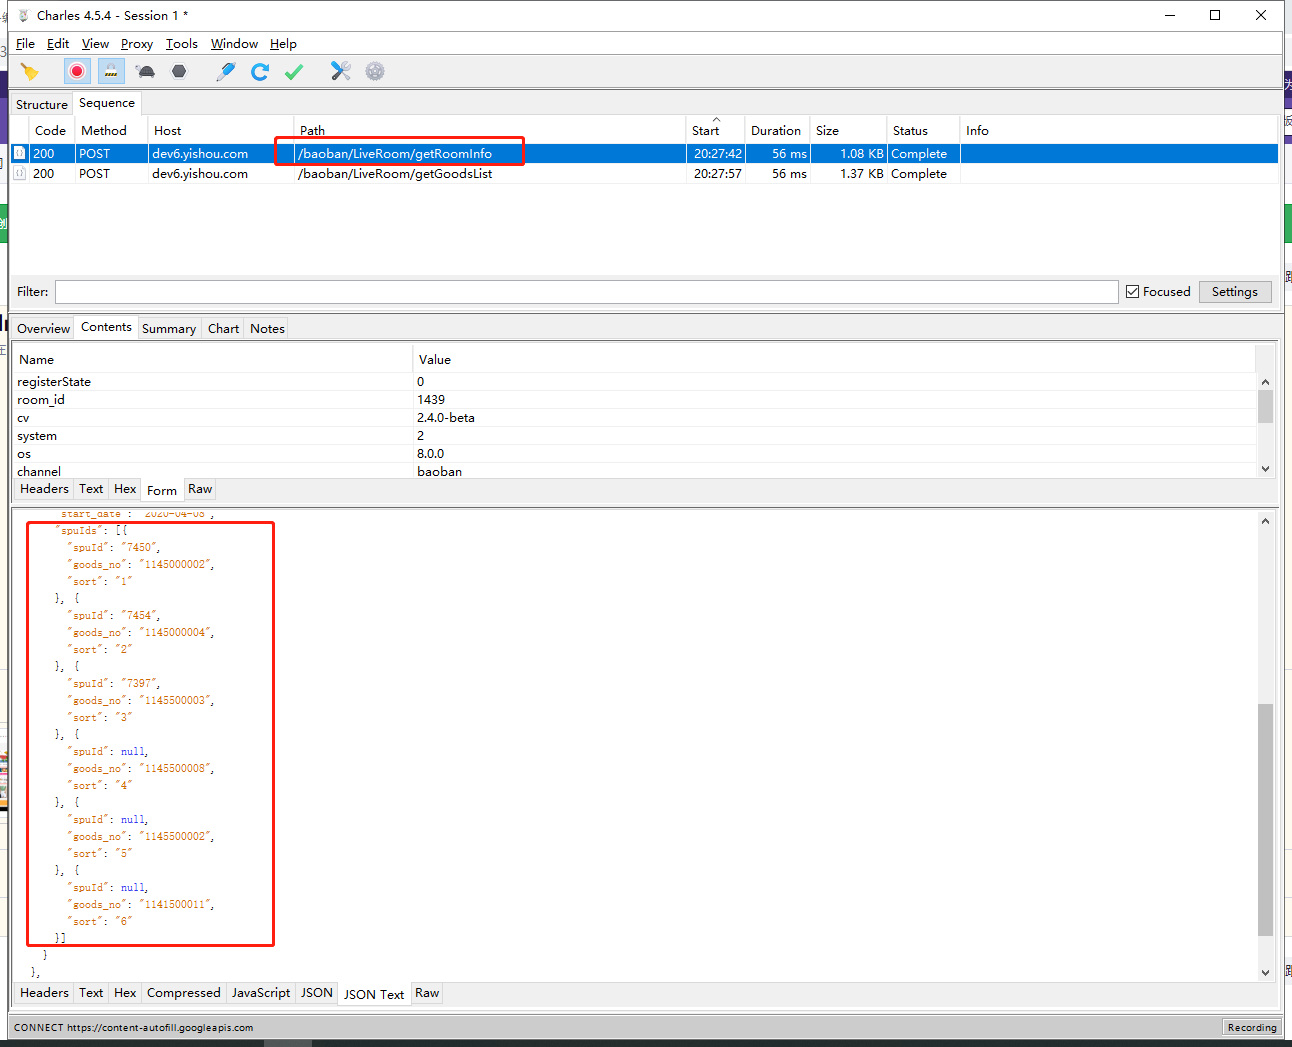Toggle the hexagon Breakpoints icon
The width and height of the screenshot is (1292, 1047).
[179, 71]
